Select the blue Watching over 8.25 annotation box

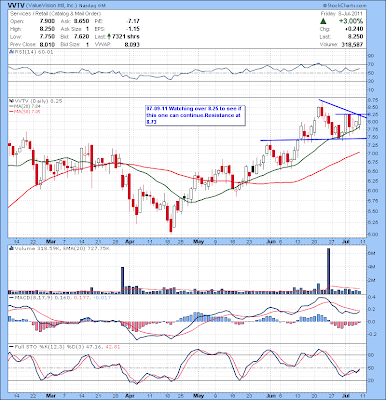coord(195,115)
